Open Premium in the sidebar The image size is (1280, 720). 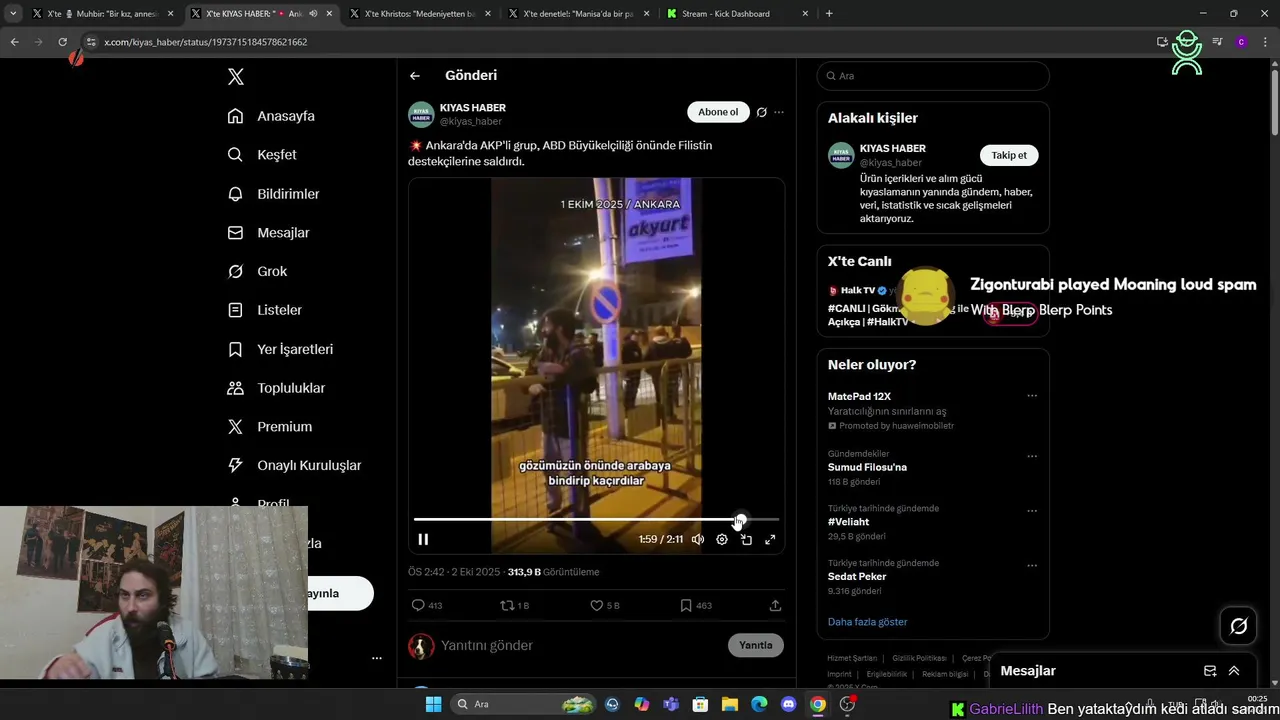(x=269, y=426)
